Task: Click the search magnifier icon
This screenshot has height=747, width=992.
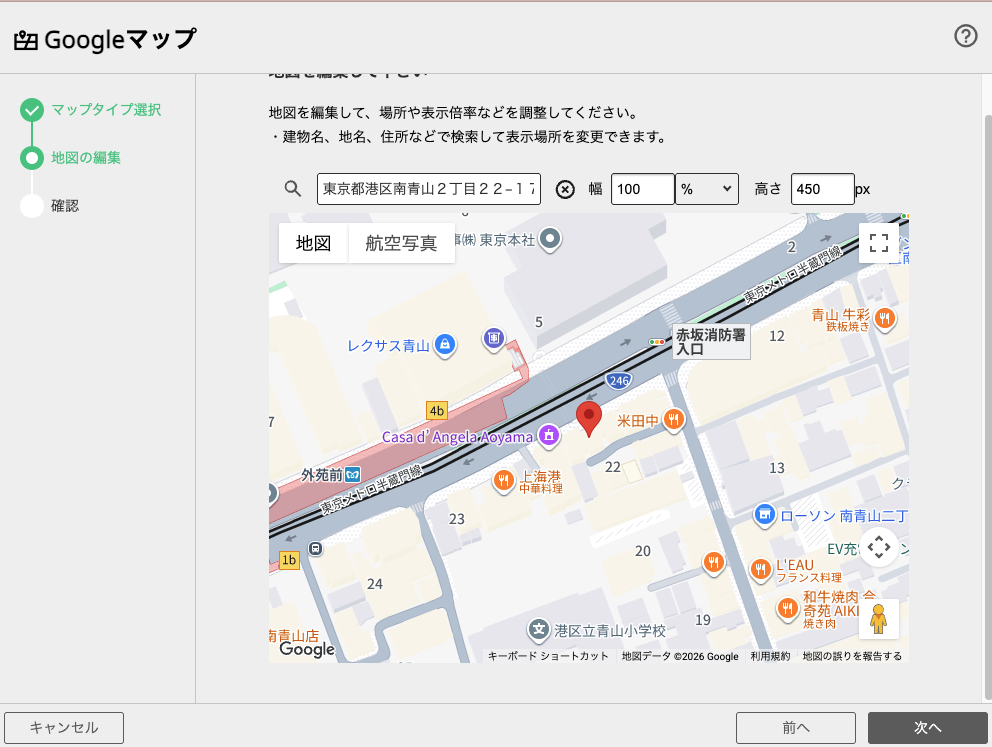Action: tap(292, 188)
